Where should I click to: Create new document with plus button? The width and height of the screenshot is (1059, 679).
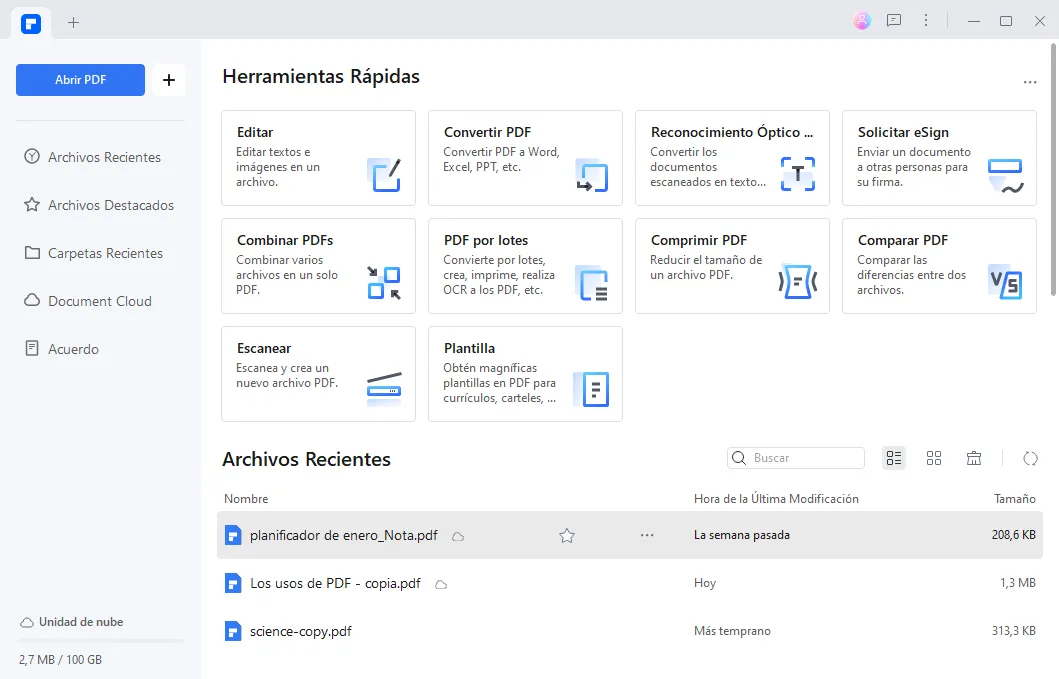point(168,80)
